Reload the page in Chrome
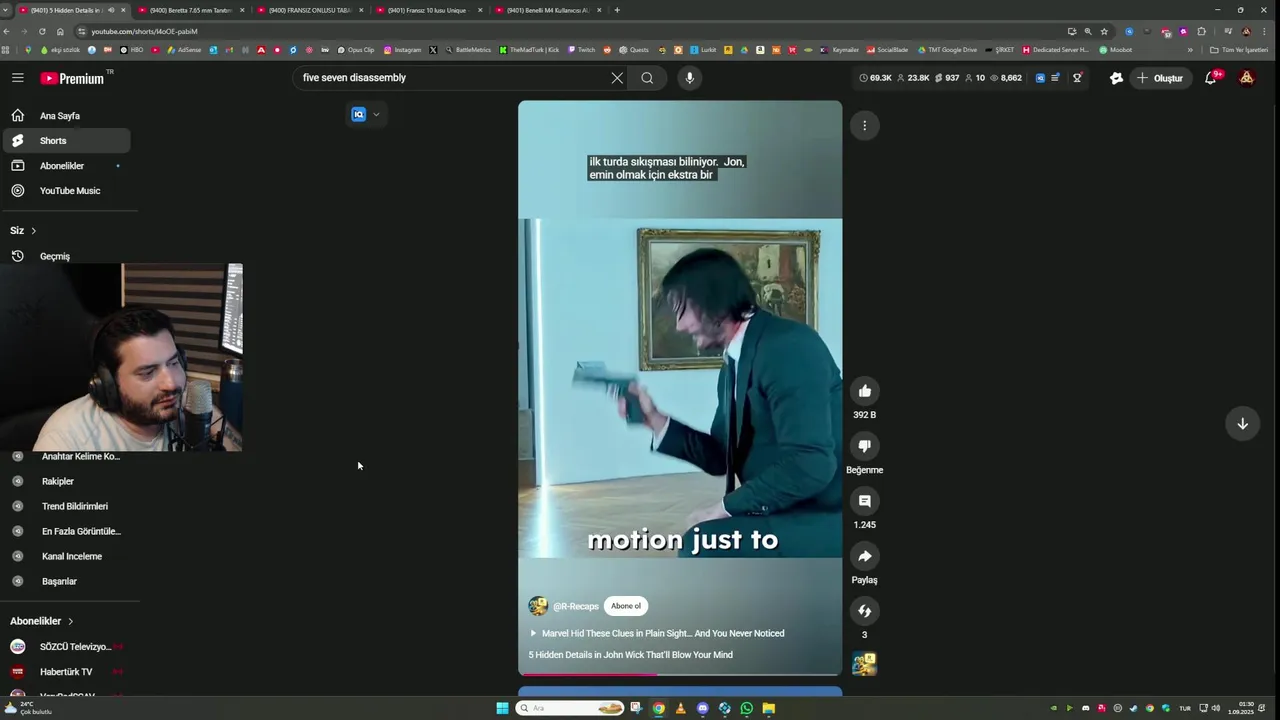 coord(42,31)
